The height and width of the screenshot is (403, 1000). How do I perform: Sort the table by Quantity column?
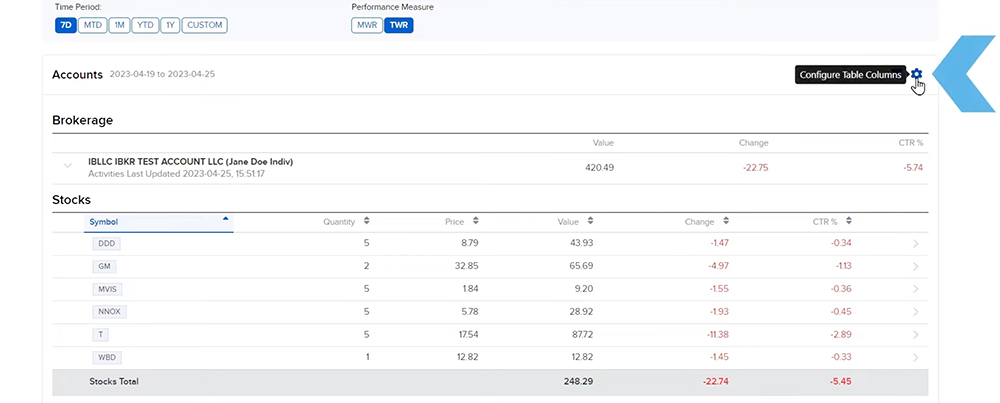[366, 221]
